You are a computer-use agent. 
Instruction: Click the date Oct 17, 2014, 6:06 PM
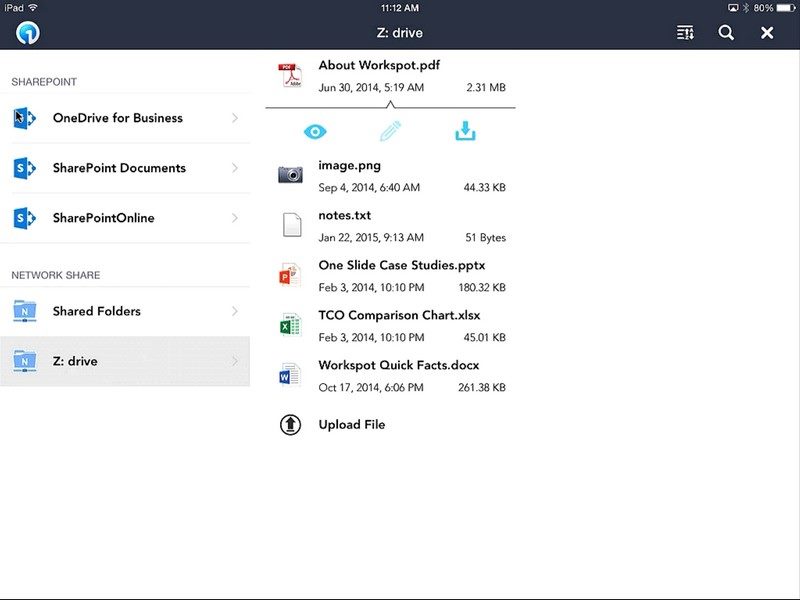click(x=371, y=388)
